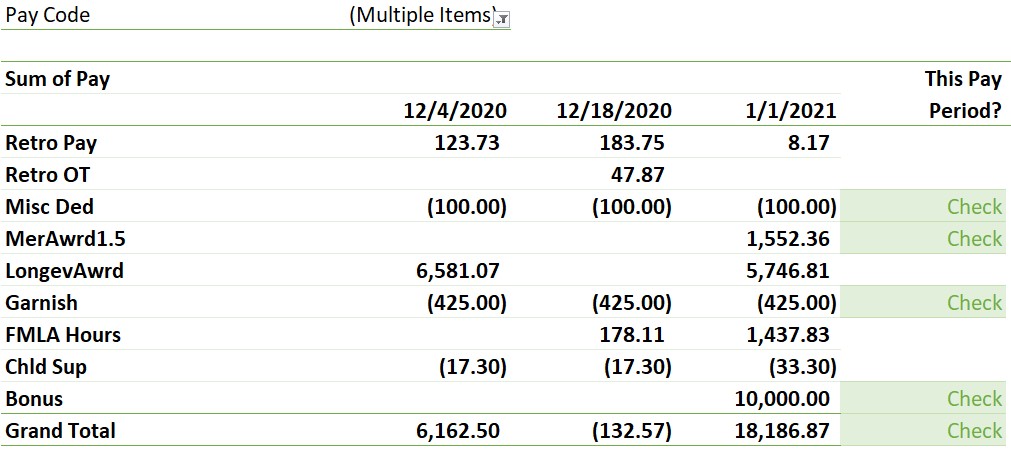Select the Retro Pay row label
The image size is (1011, 450).
pyautogui.click(x=51, y=143)
